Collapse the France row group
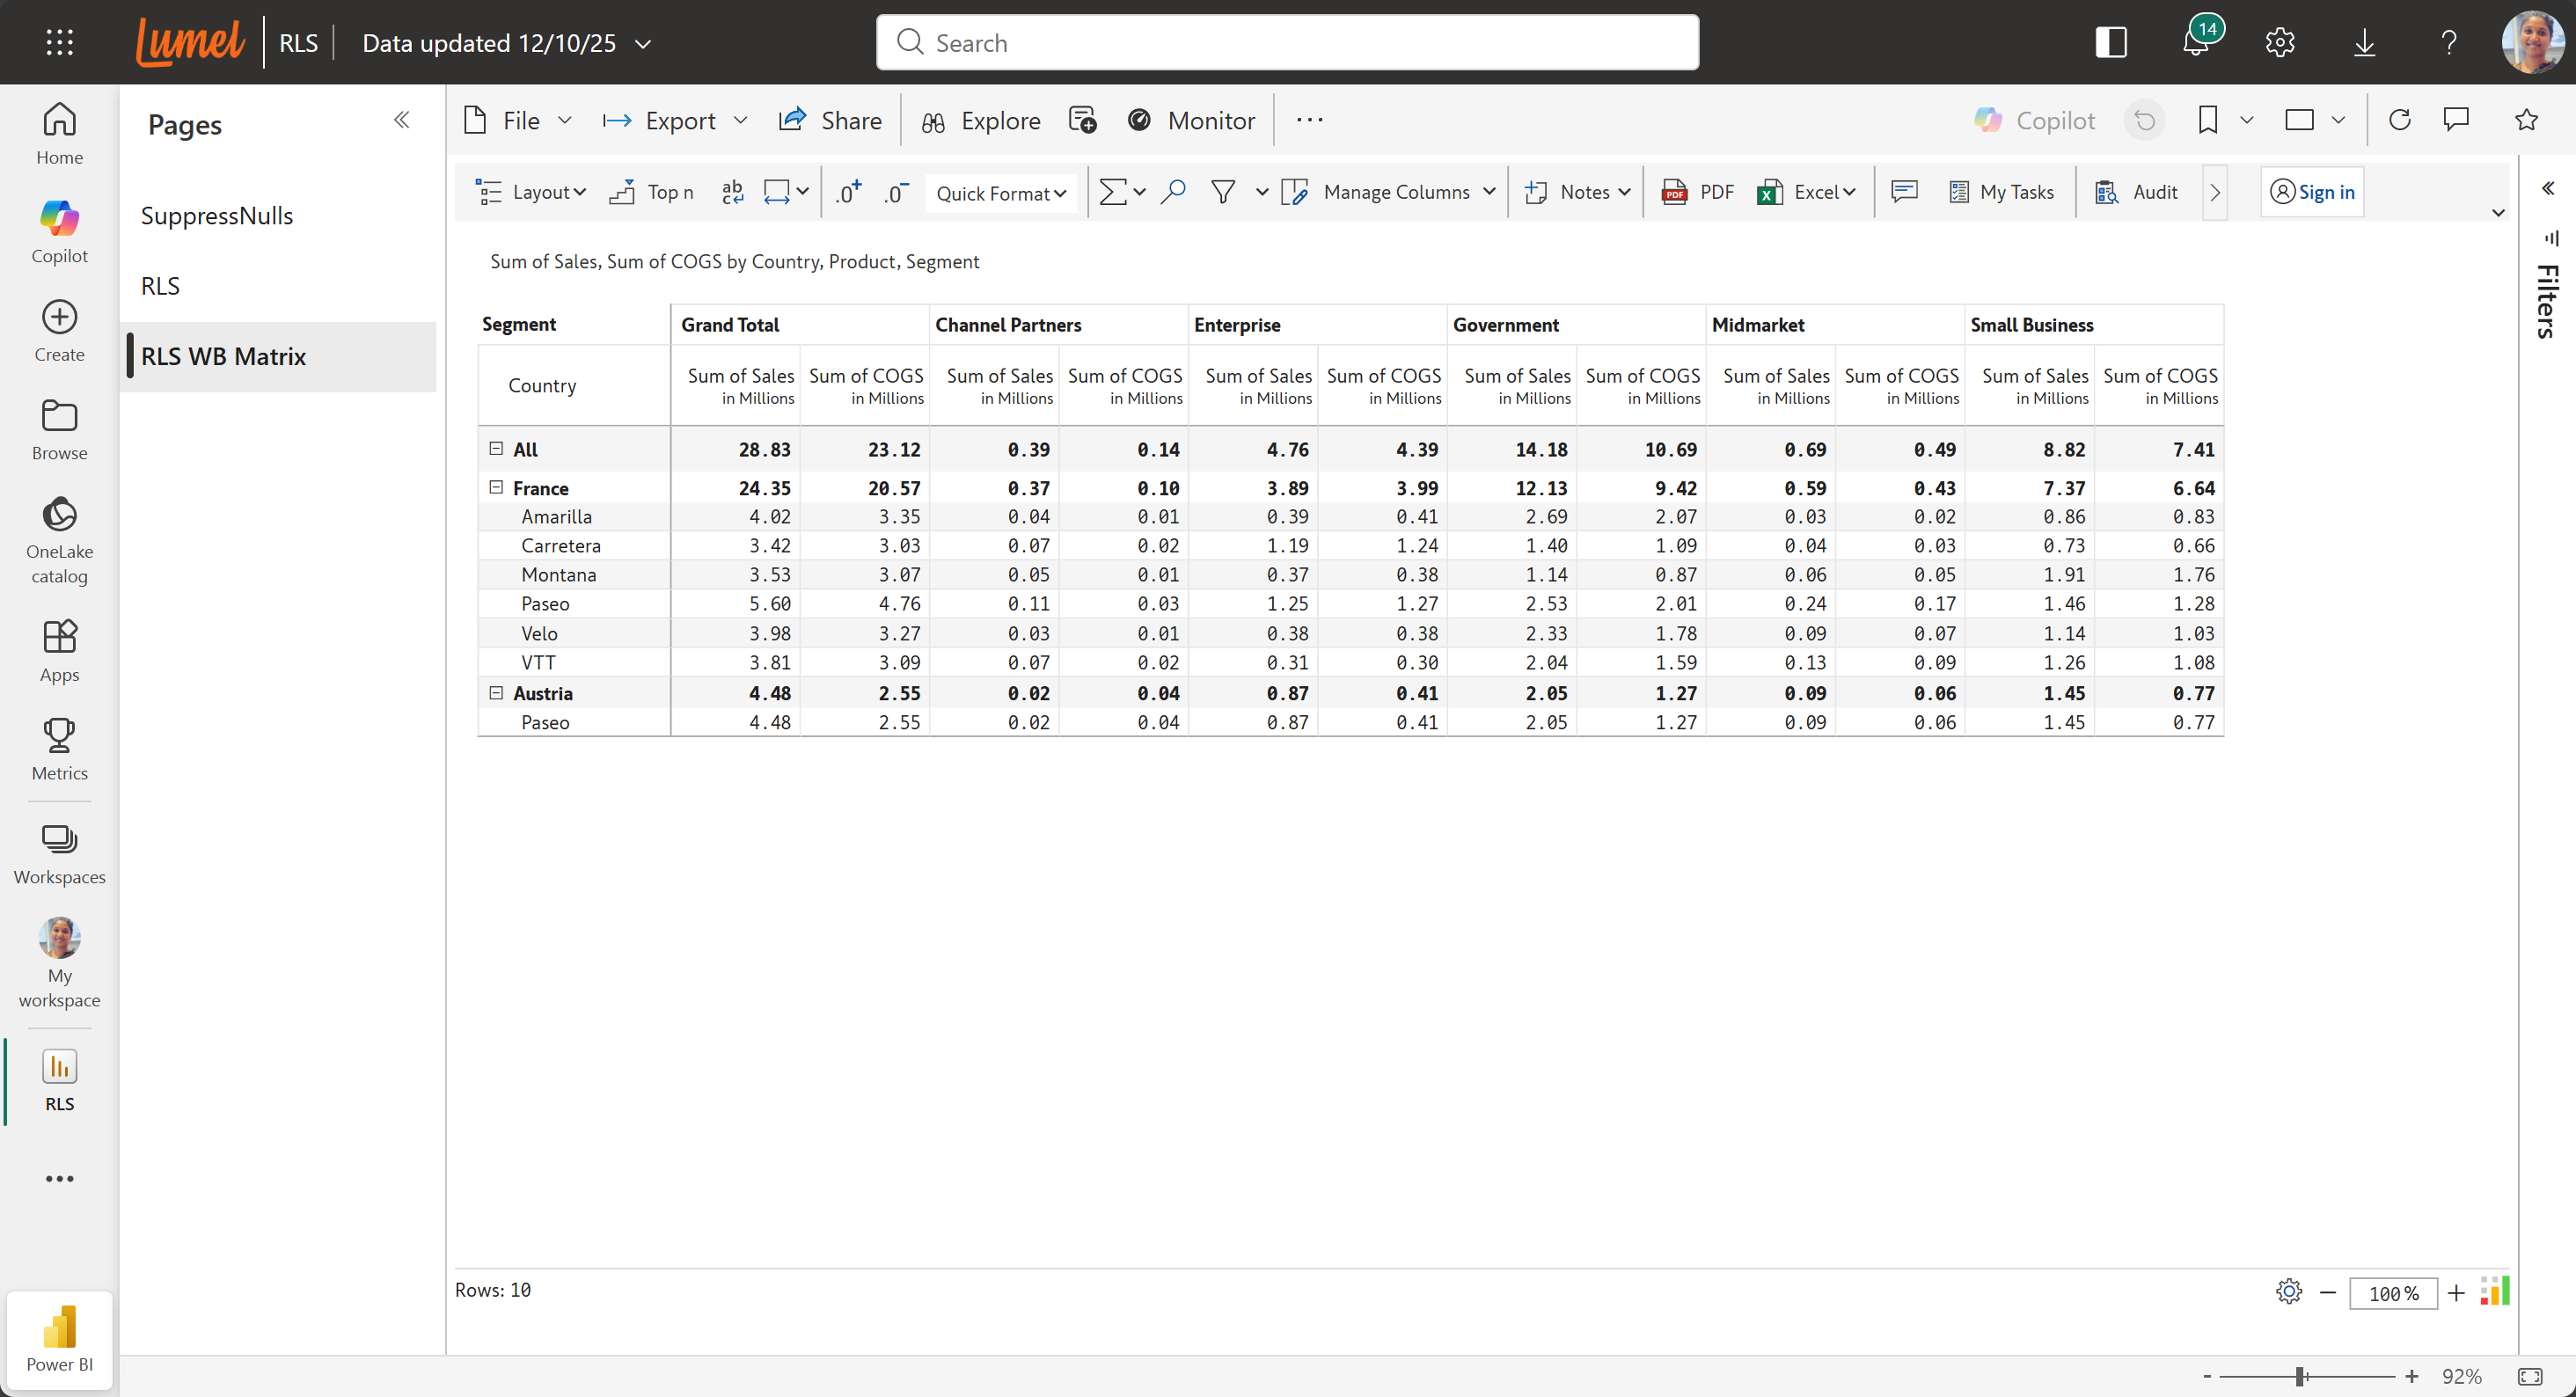This screenshot has height=1397, width=2576. click(496, 487)
